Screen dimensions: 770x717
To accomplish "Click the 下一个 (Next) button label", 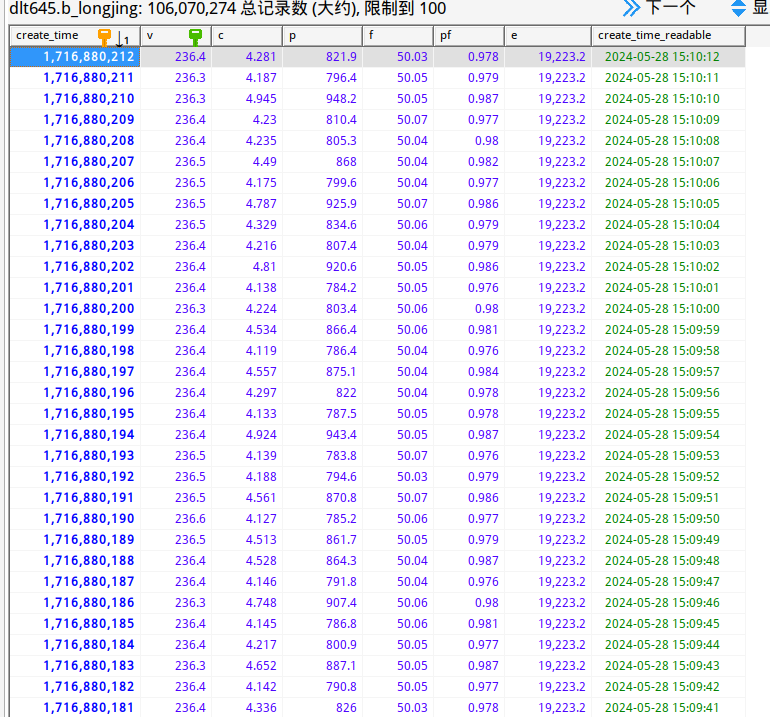I will coord(670,9).
